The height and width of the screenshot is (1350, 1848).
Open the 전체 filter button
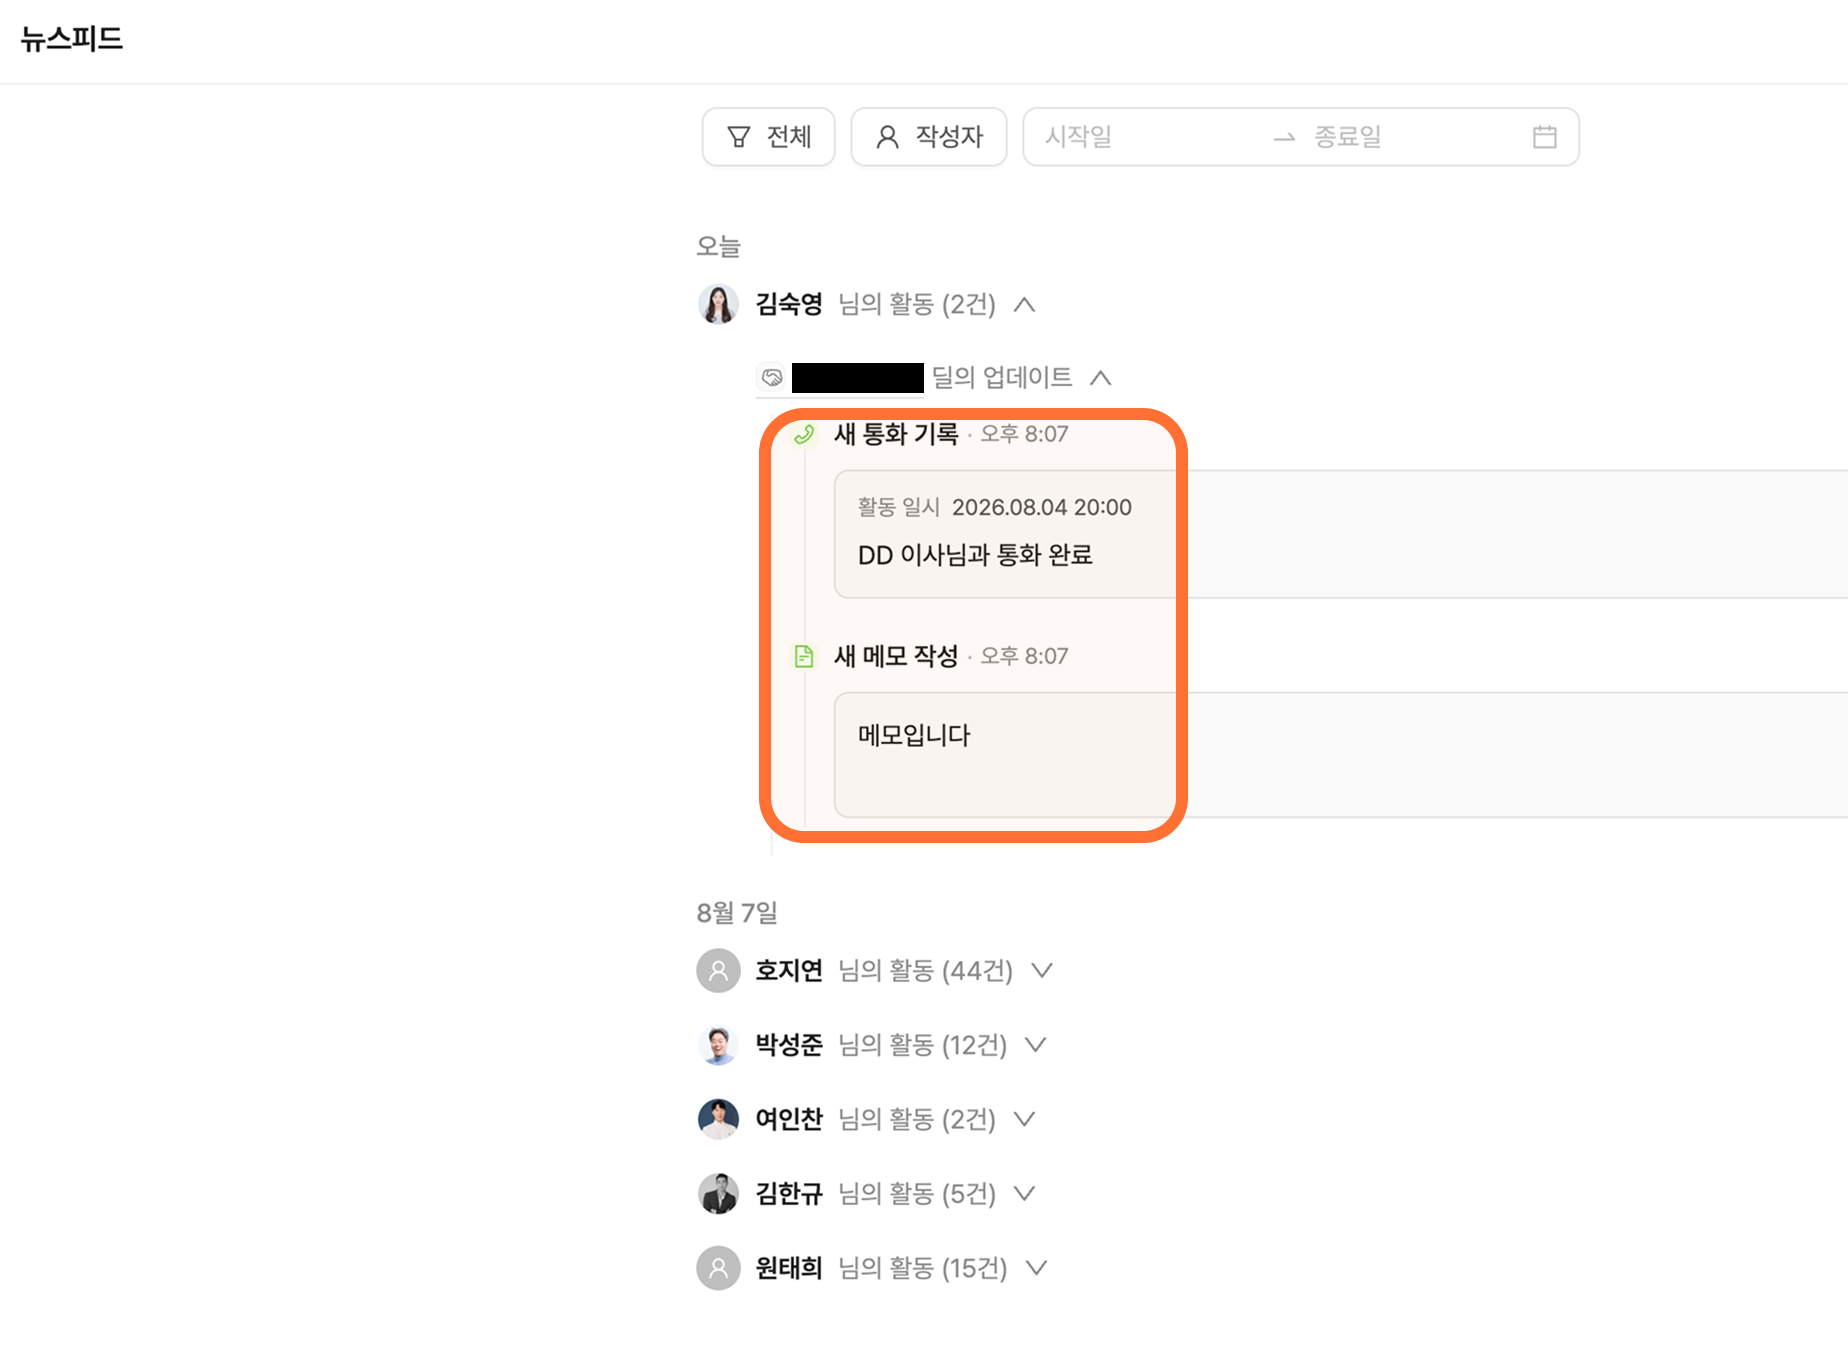(768, 137)
